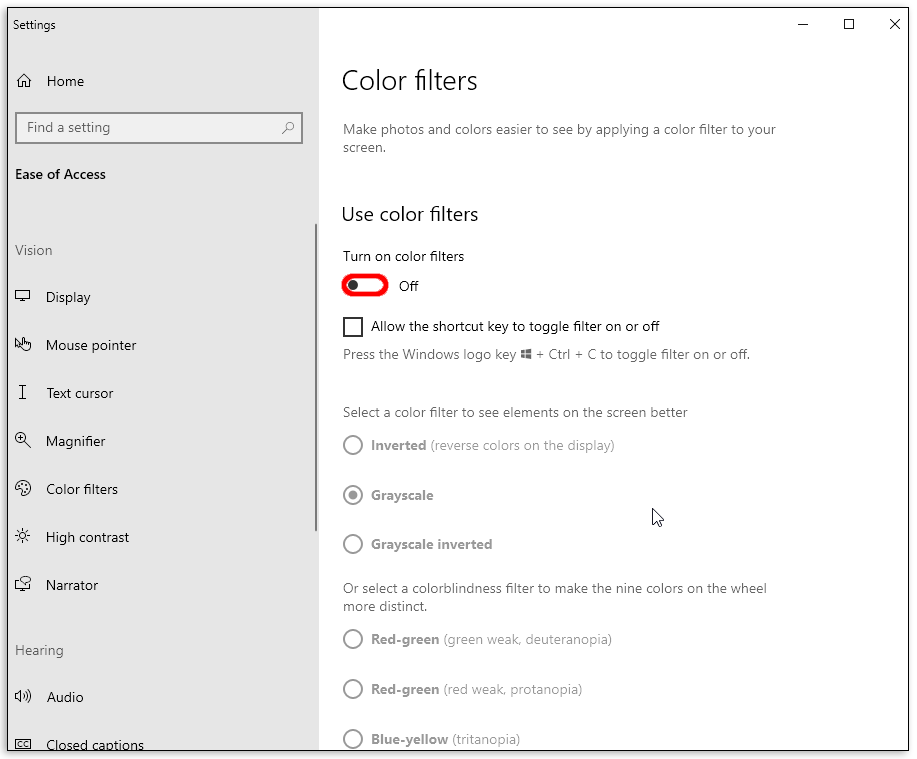The width and height of the screenshot is (917, 759).
Task: Click the Find a setting search box
Action: coord(150,128)
